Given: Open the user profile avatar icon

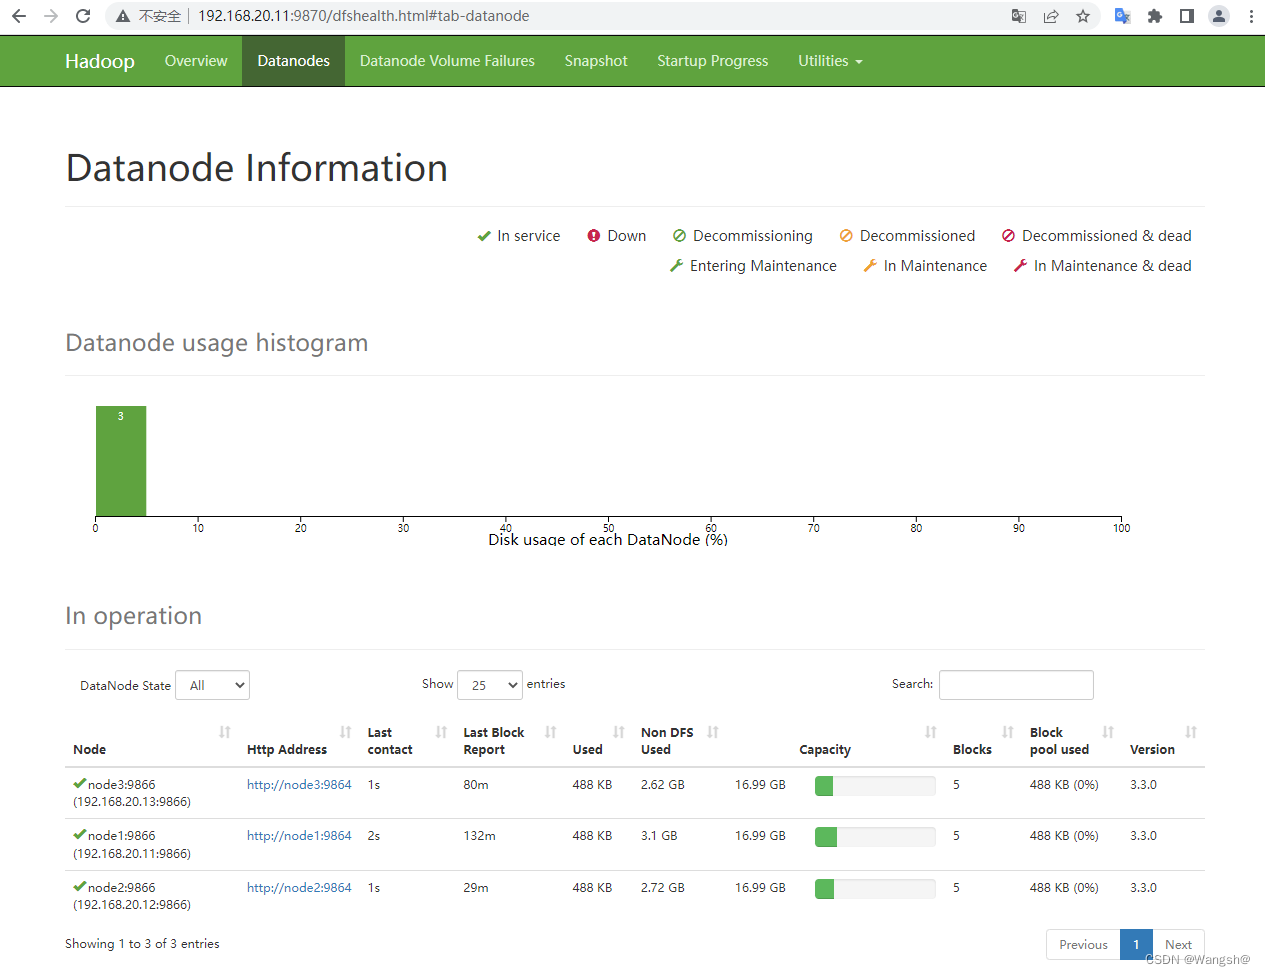Looking at the screenshot, I should click(1219, 16).
